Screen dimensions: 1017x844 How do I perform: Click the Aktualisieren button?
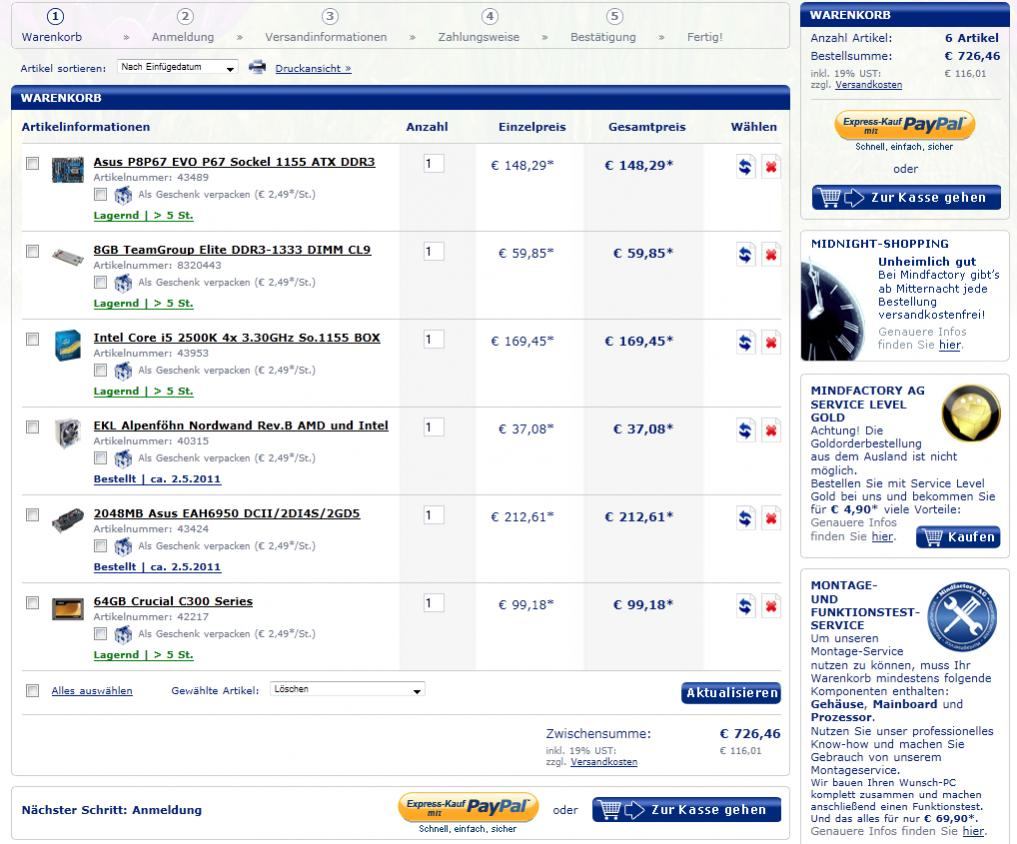click(x=731, y=693)
